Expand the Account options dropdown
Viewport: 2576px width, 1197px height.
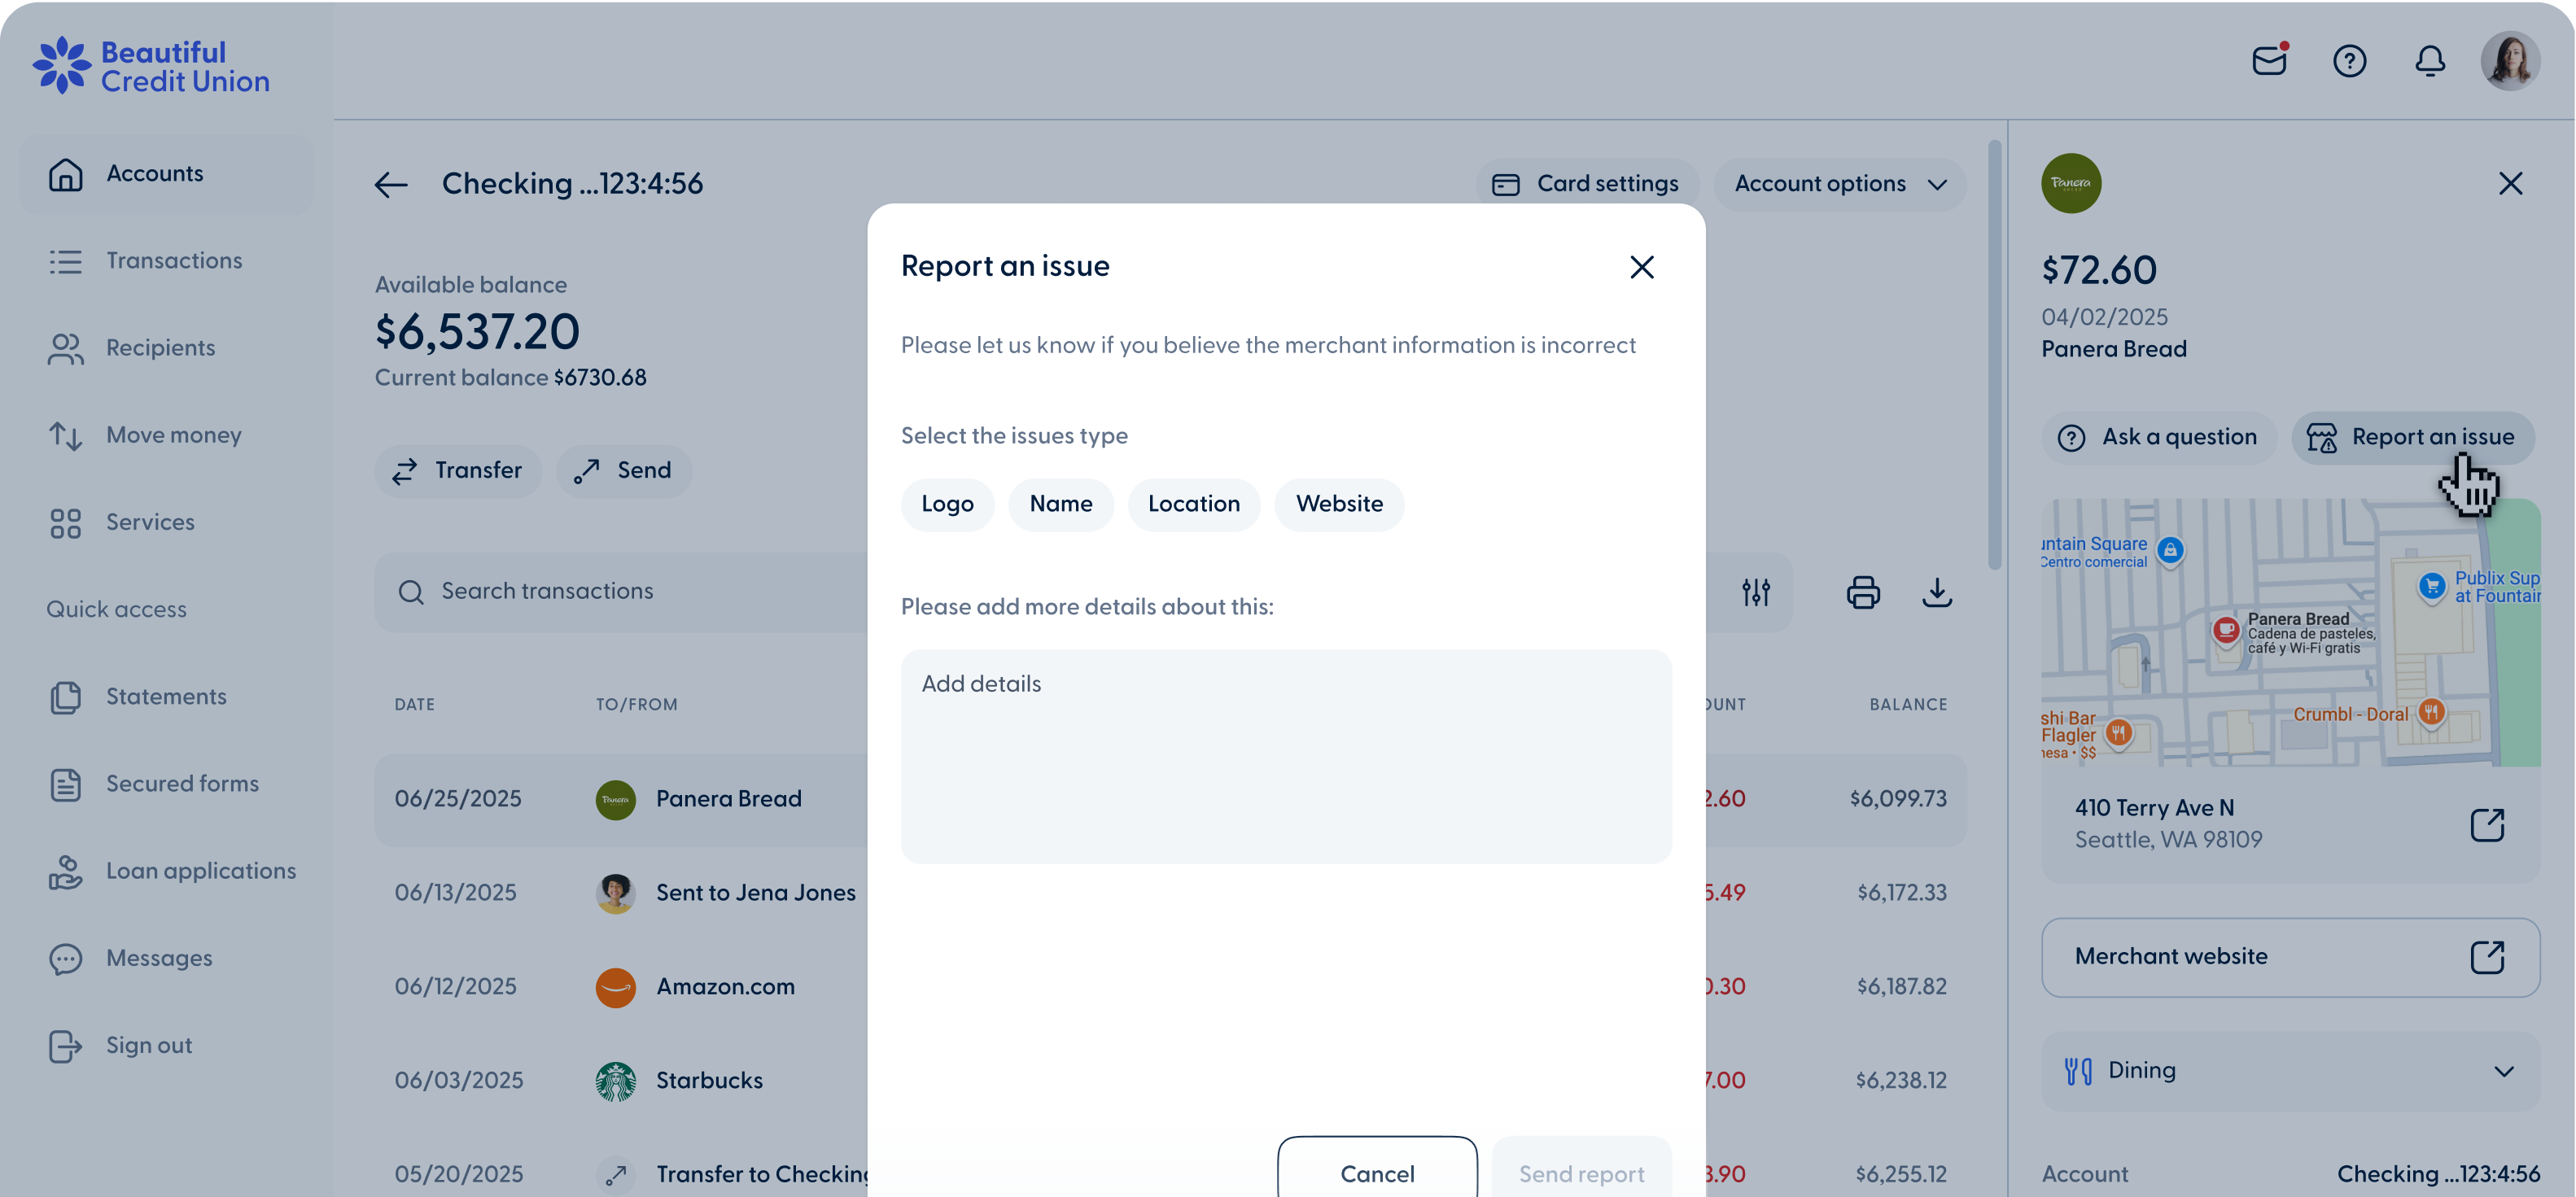click(1839, 183)
